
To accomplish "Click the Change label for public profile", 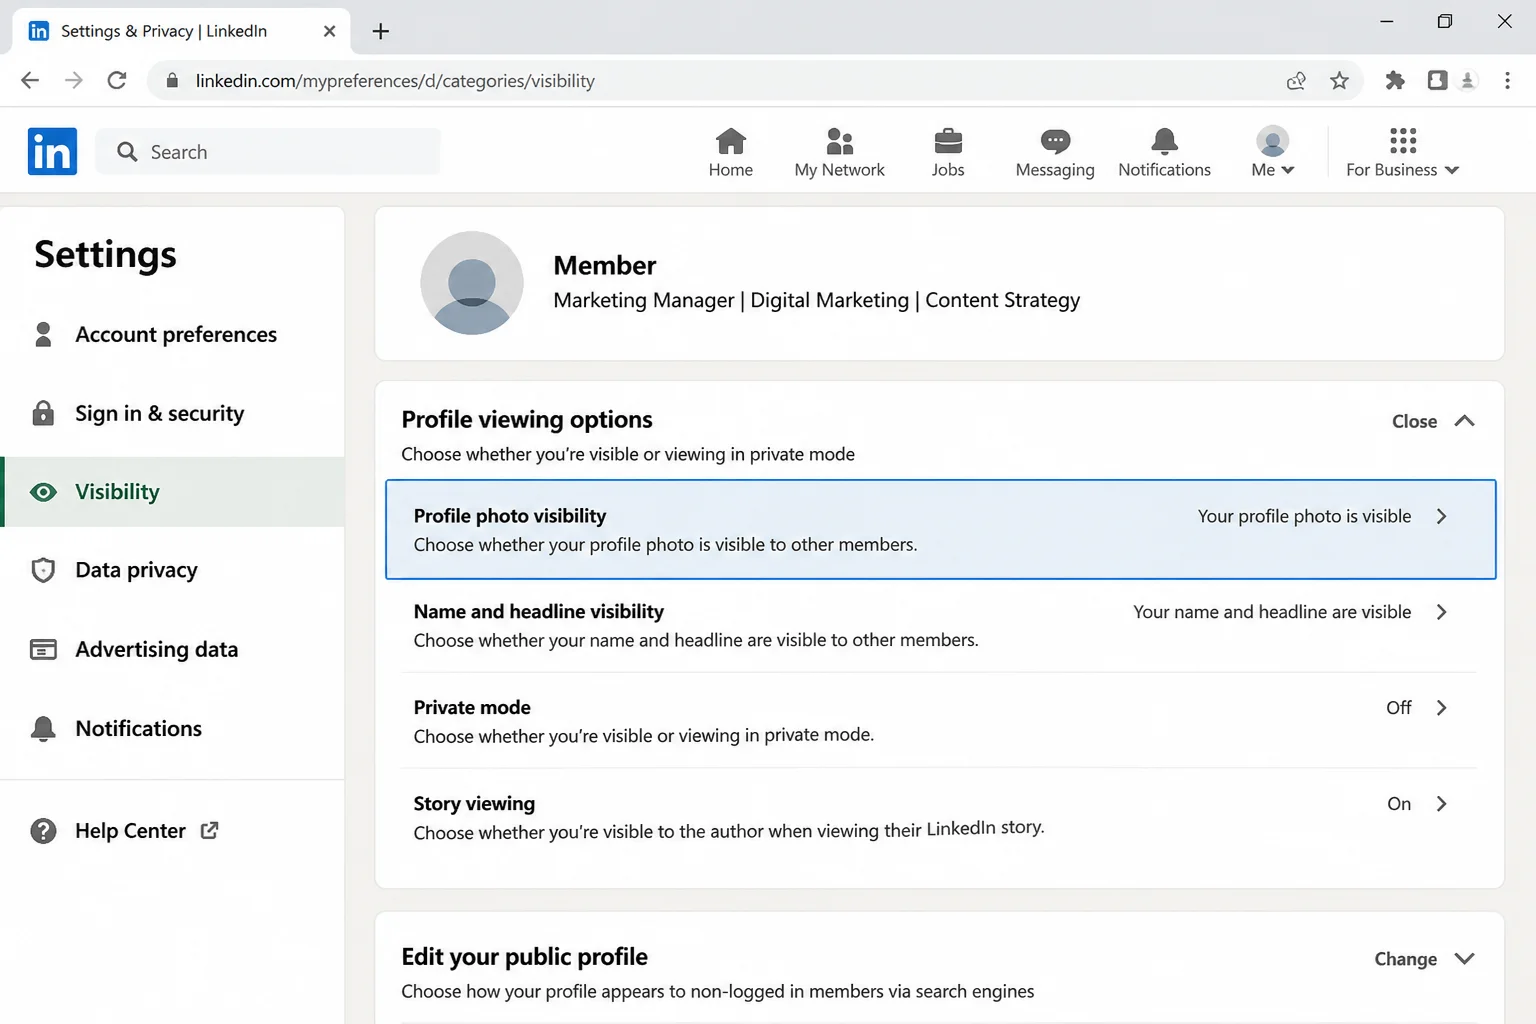I will pos(1405,959).
